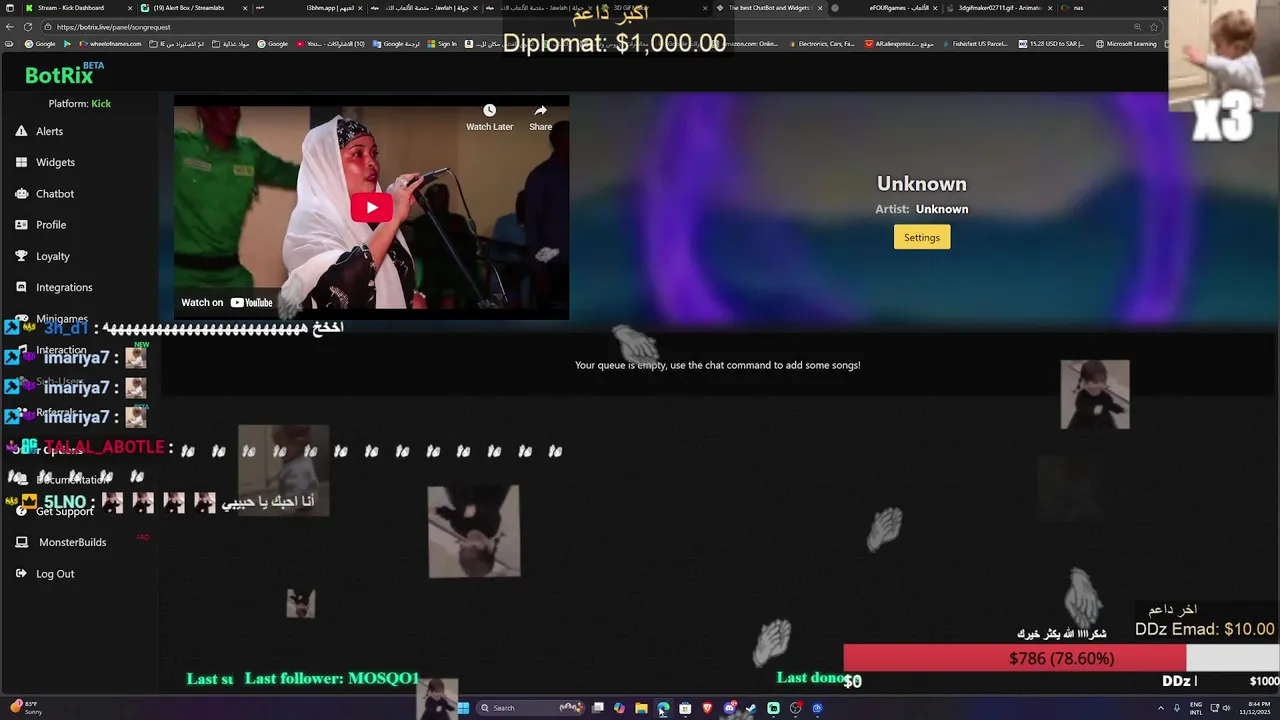Open Steam from the taskbar

click(751, 708)
